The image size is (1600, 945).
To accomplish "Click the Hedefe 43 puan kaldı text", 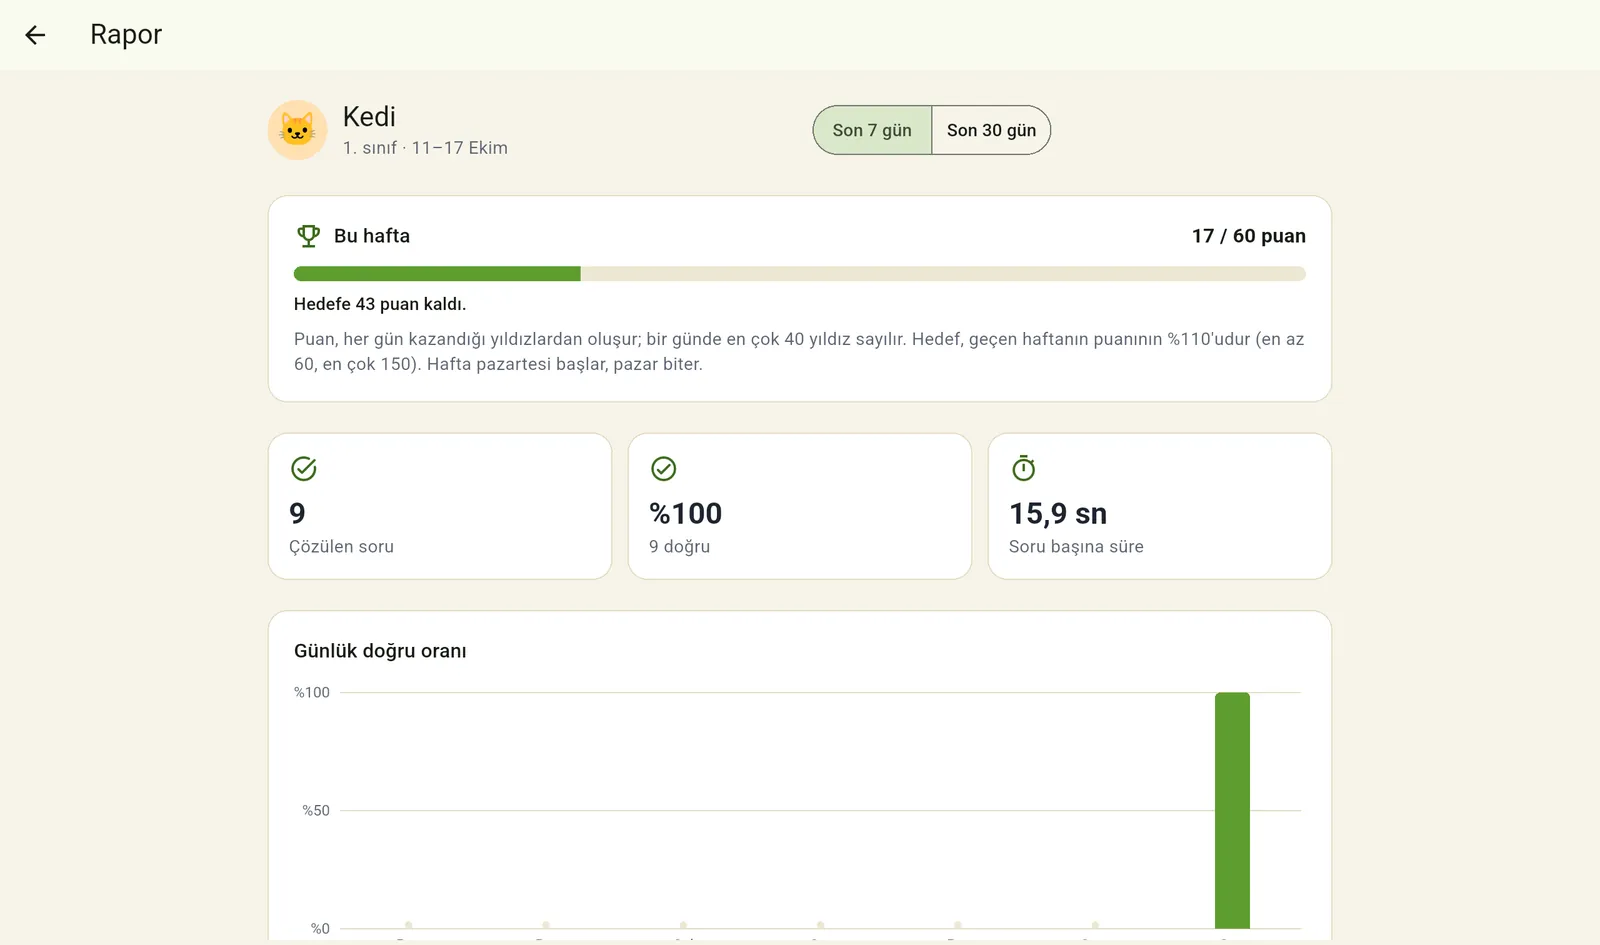I will pyautogui.click(x=380, y=304).
